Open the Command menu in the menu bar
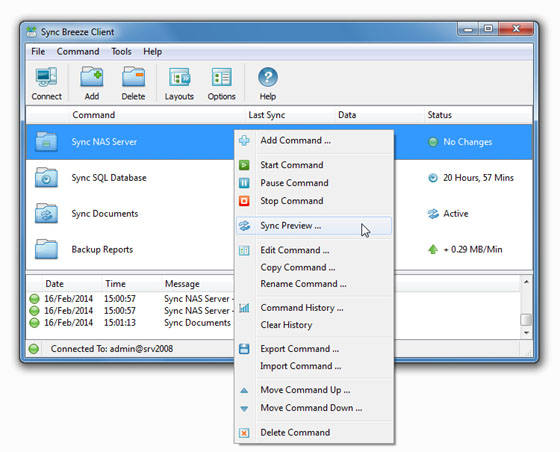The image size is (560, 452). click(78, 52)
